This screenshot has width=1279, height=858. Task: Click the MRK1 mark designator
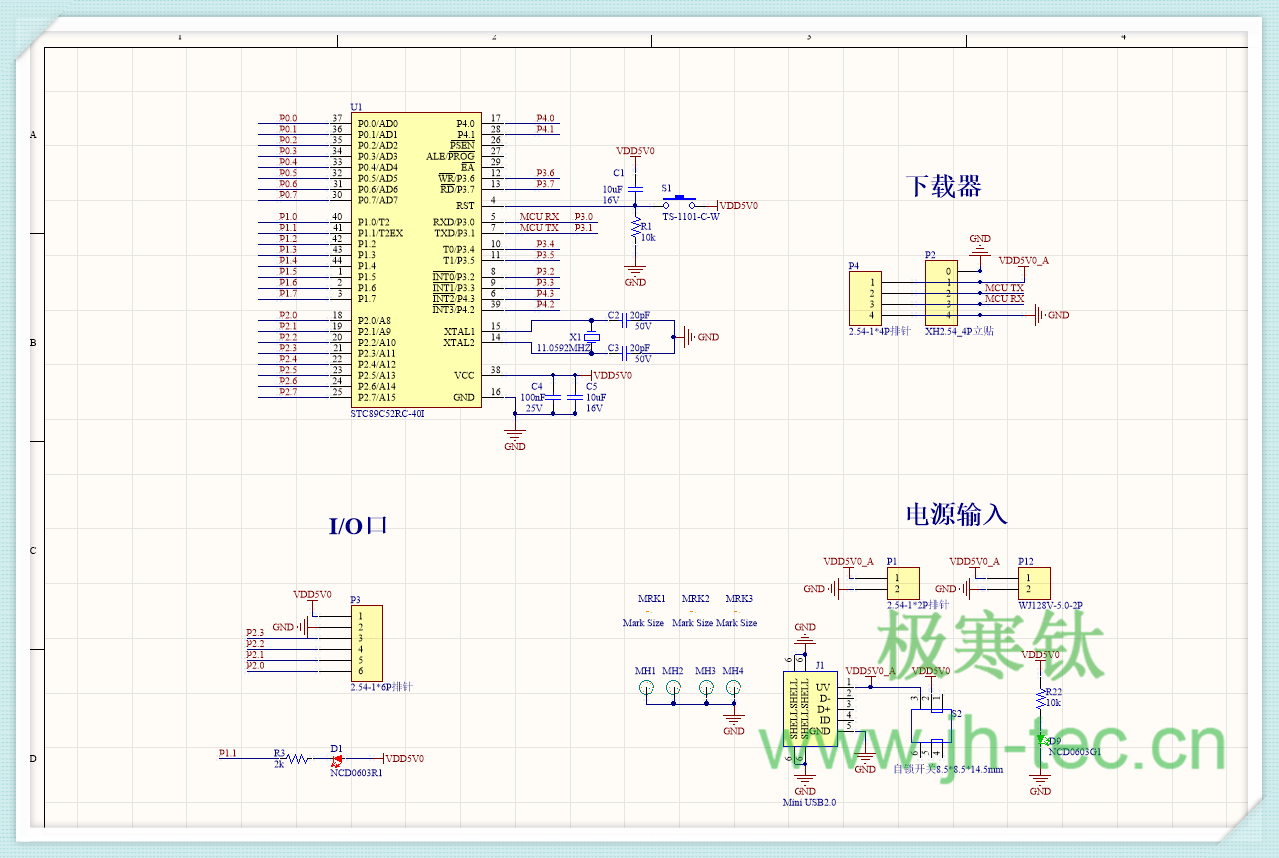[651, 599]
